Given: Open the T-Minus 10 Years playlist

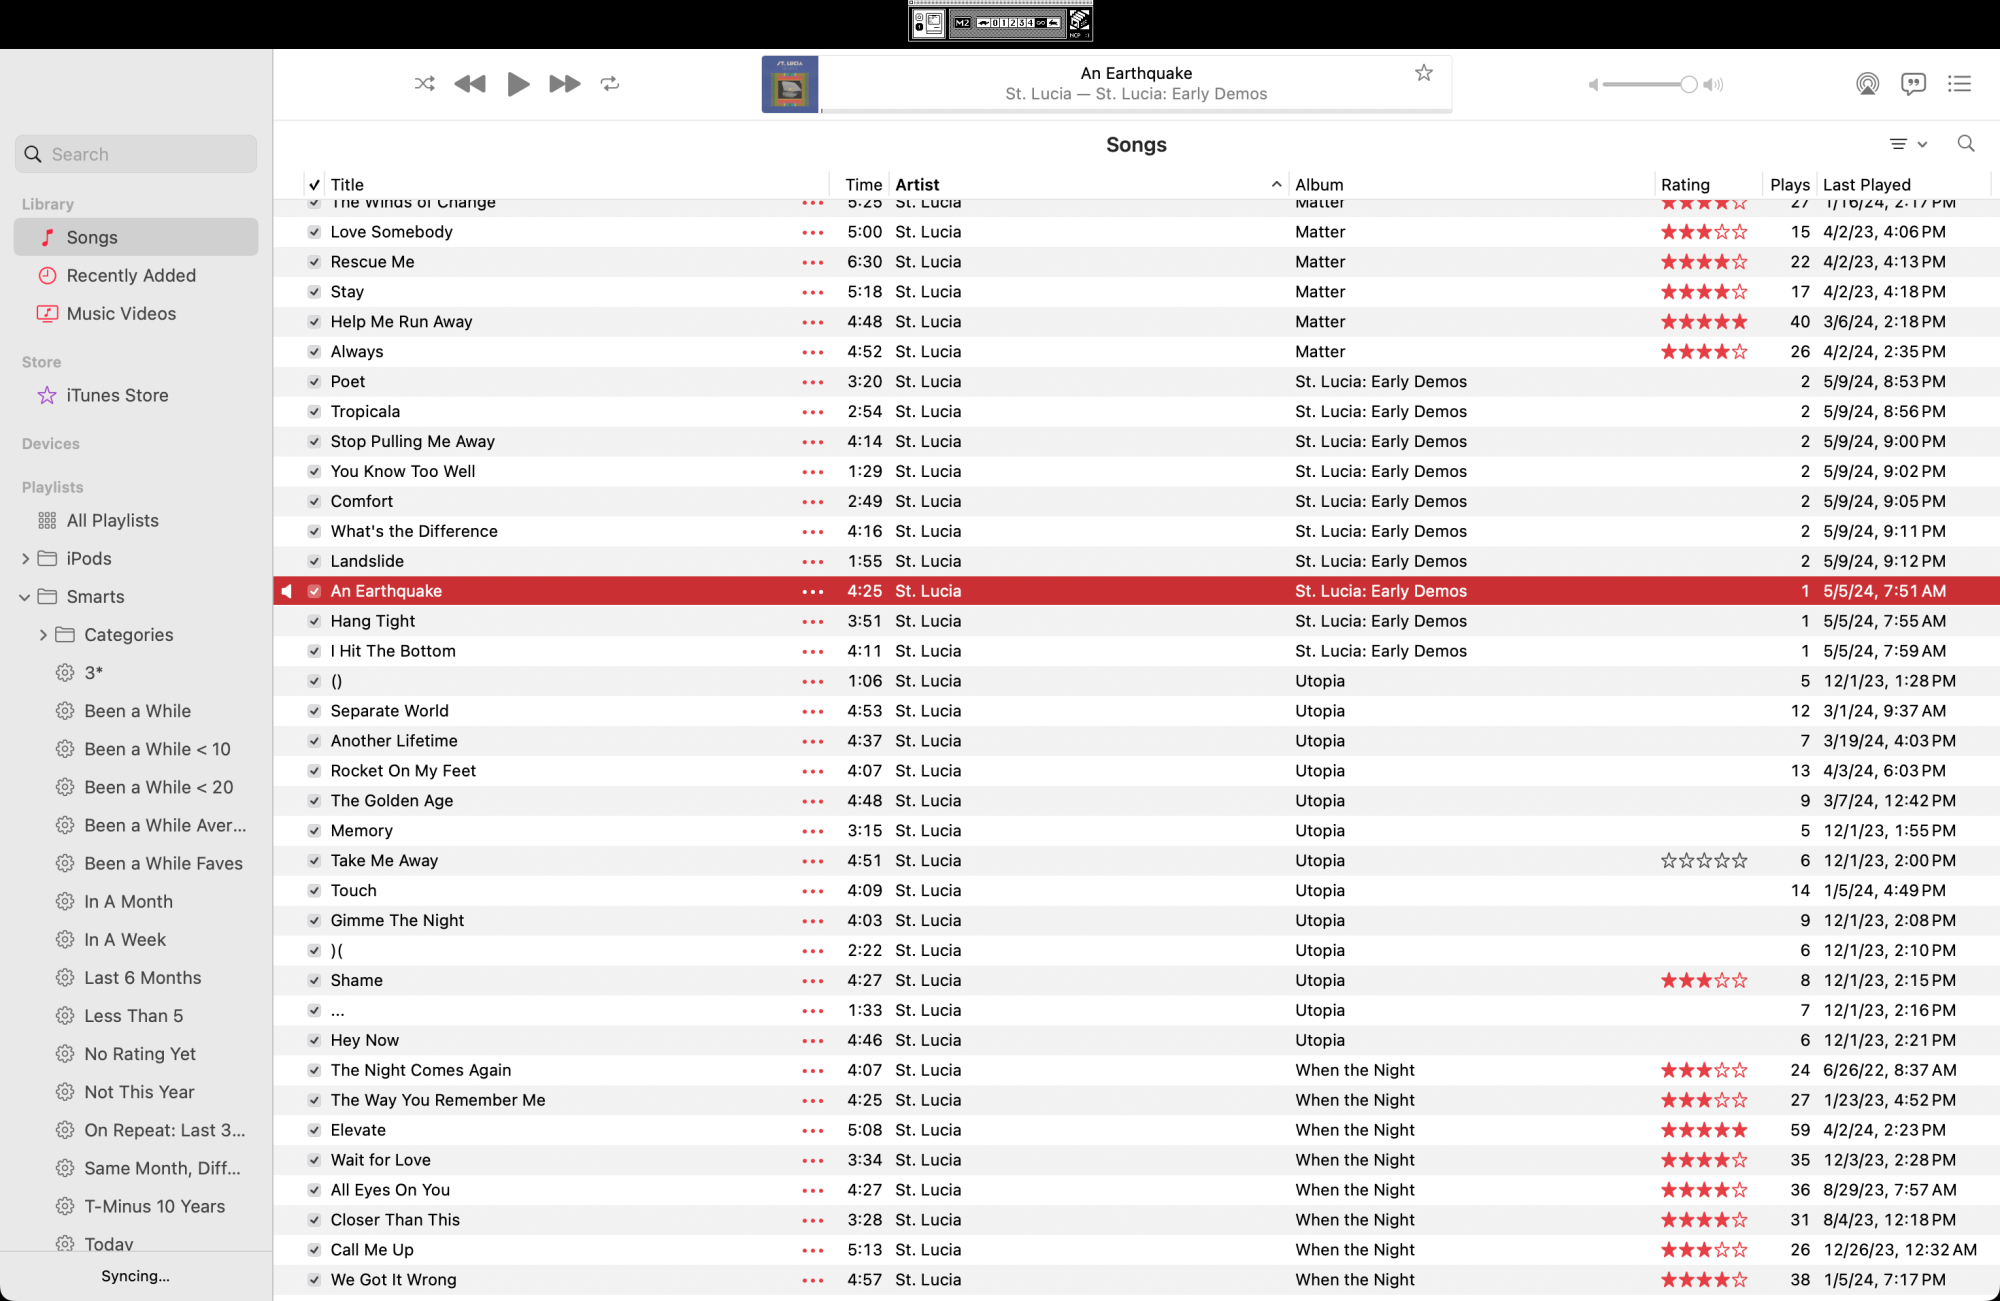Looking at the screenshot, I should coord(136,1206).
